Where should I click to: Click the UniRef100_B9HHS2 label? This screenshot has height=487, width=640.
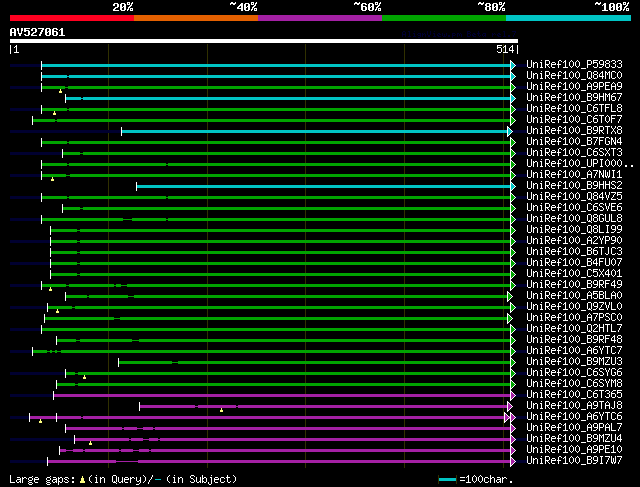coord(574,186)
